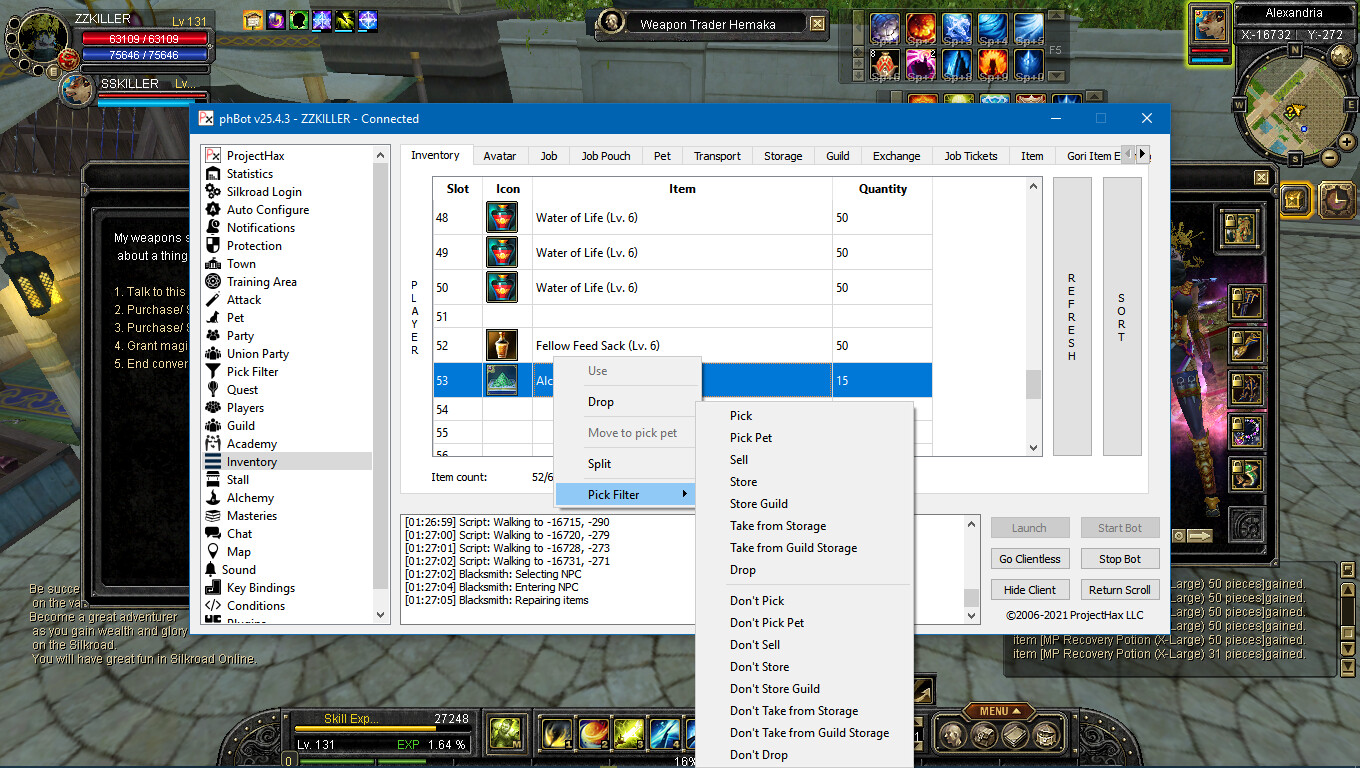Open the Statistics section in the sidebar
The image size is (1360, 768).
[x=249, y=174]
